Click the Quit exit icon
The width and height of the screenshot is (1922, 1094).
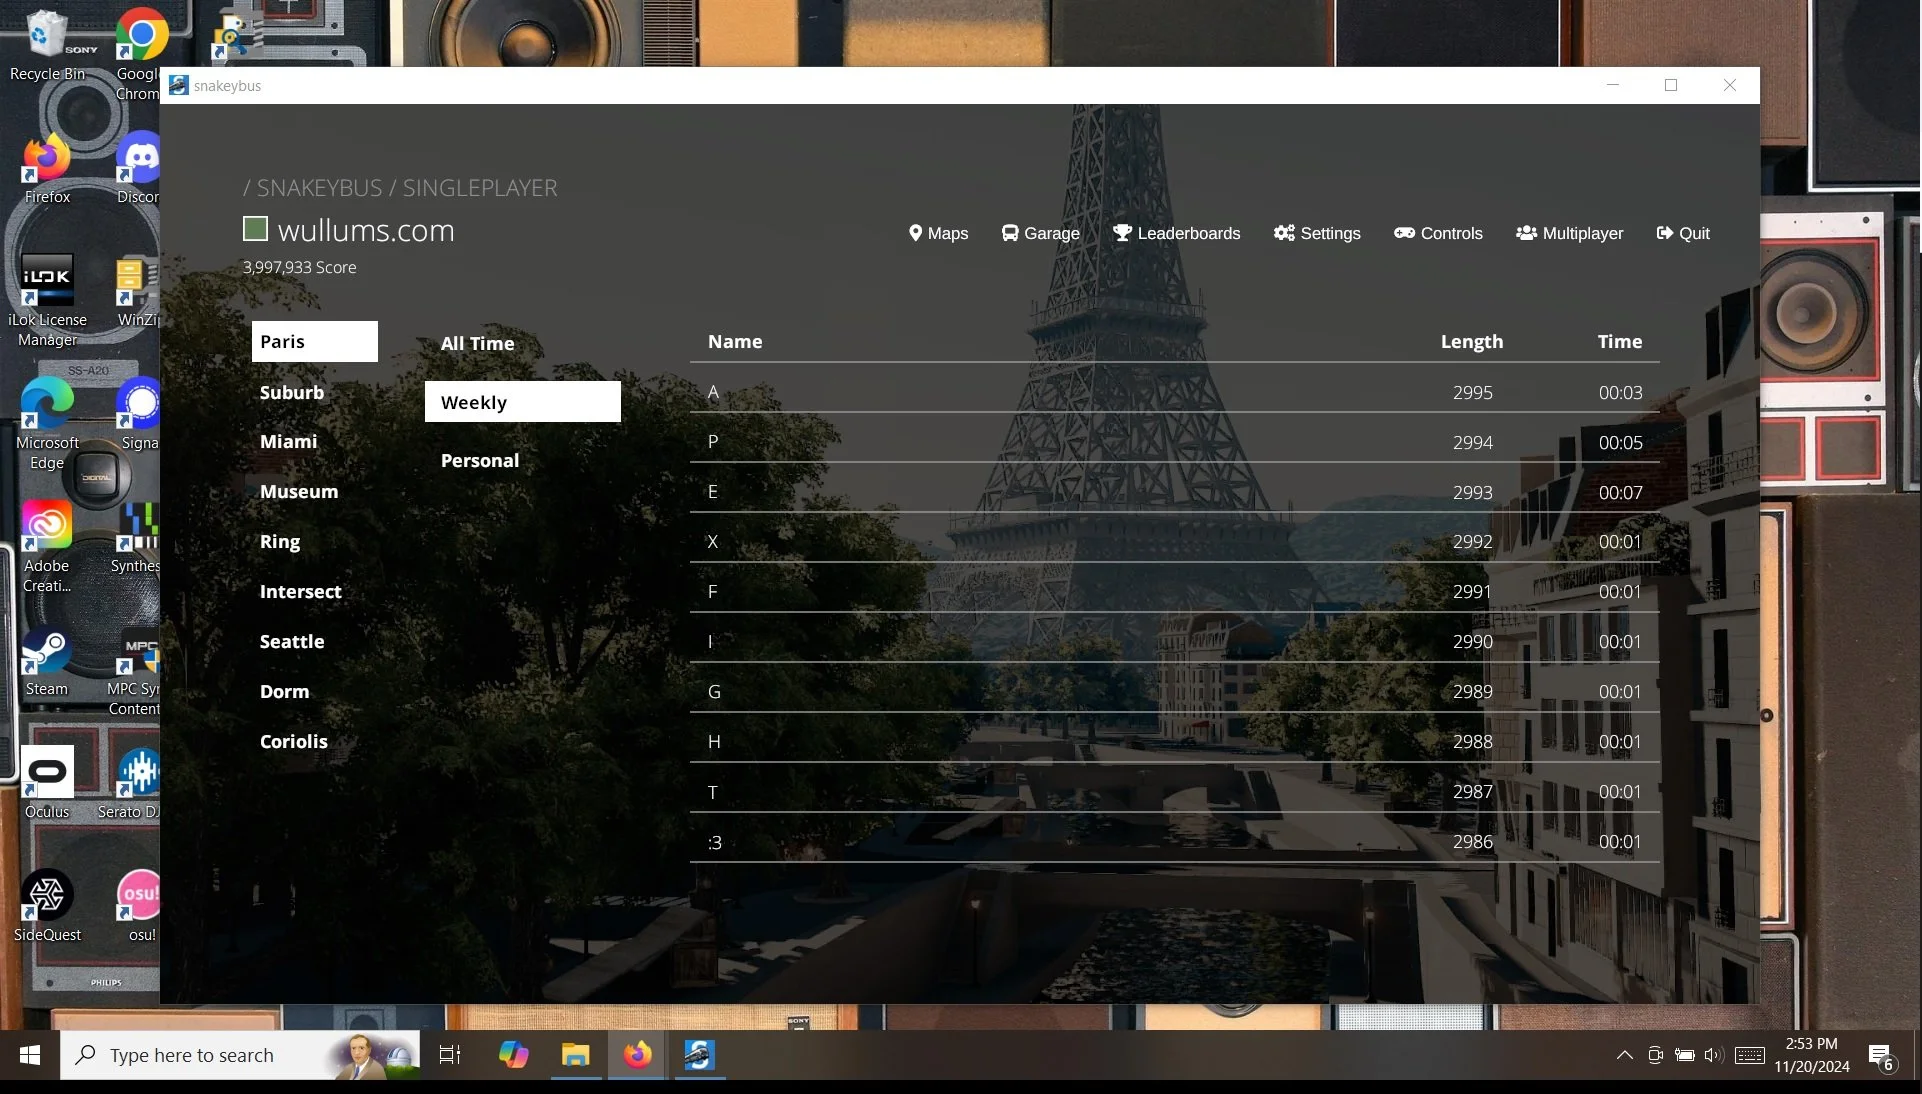[x=1665, y=233]
